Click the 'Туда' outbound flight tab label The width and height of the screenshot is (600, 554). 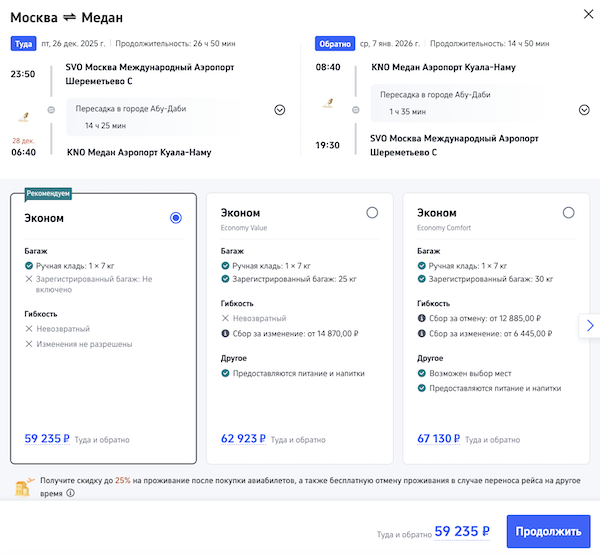(23, 44)
